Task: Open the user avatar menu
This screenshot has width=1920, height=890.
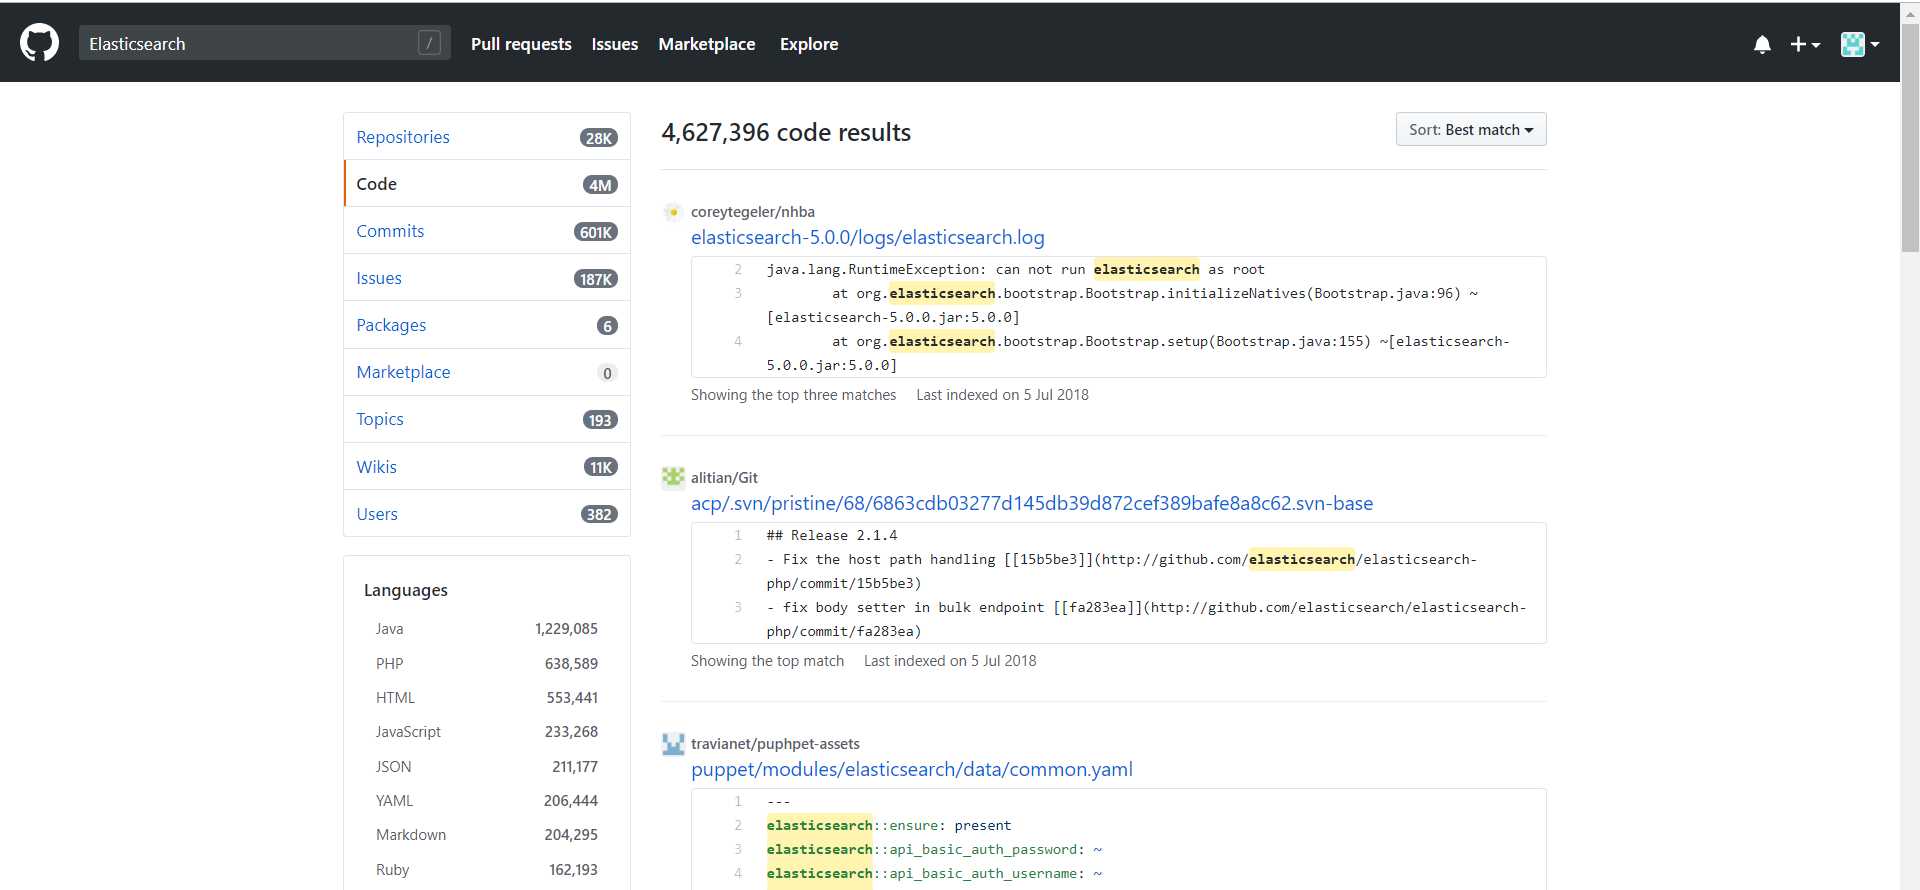Action: [1860, 44]
